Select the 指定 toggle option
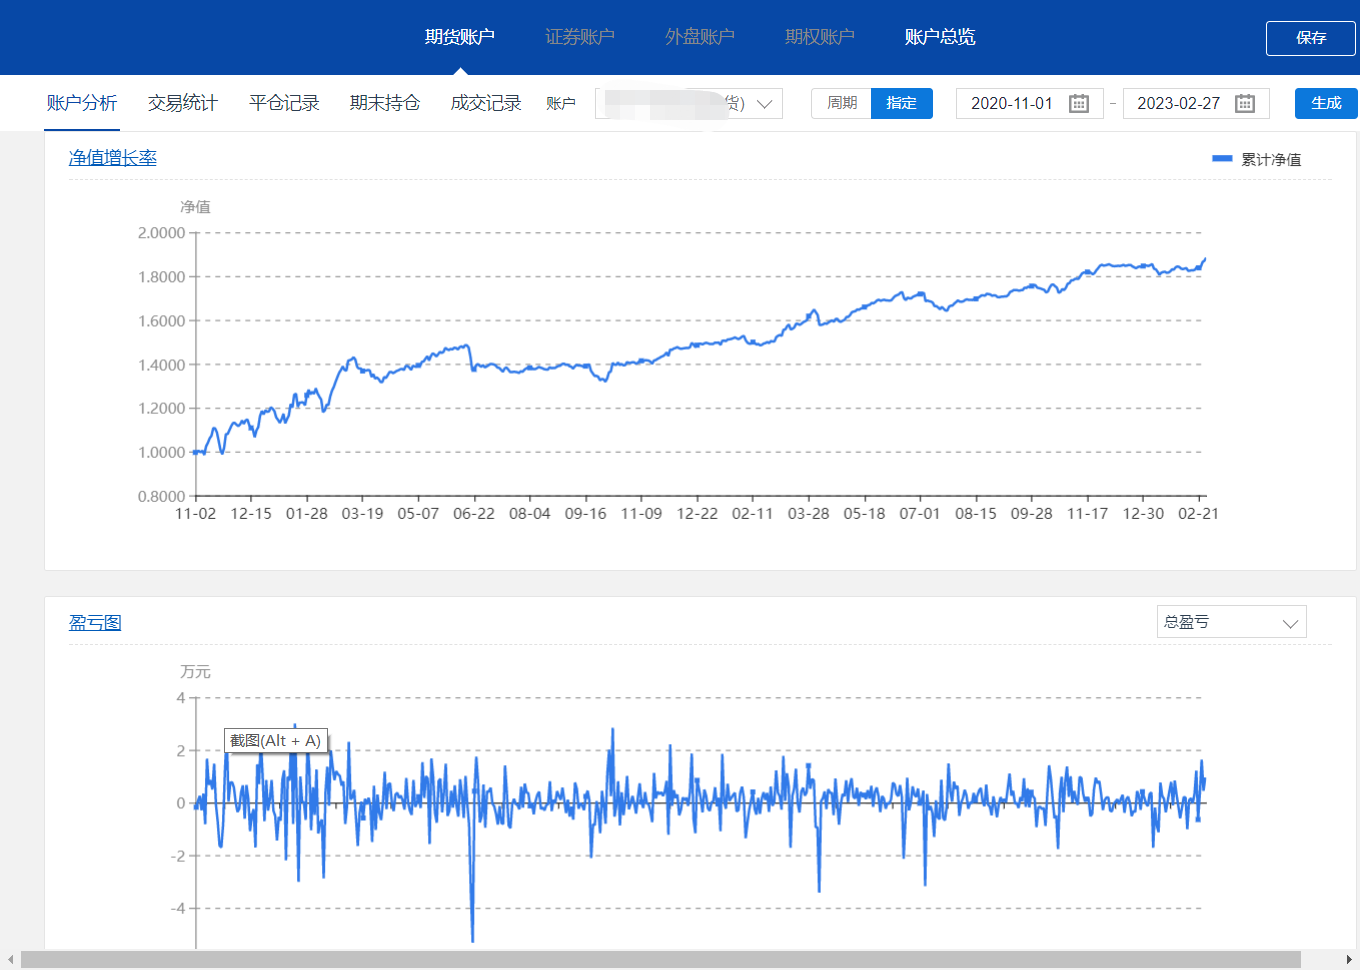1360x970 pixels. 901,103
